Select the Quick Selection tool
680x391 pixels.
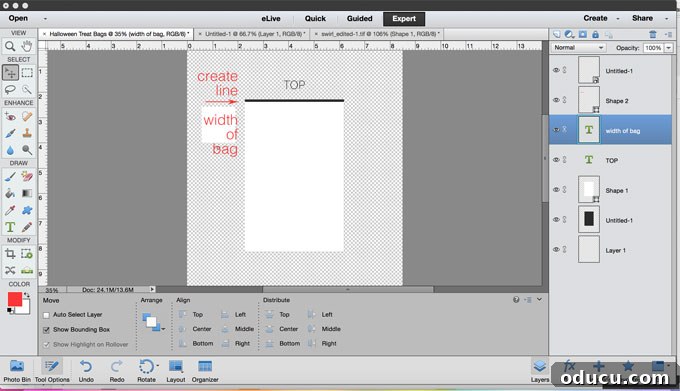point(27,89)
